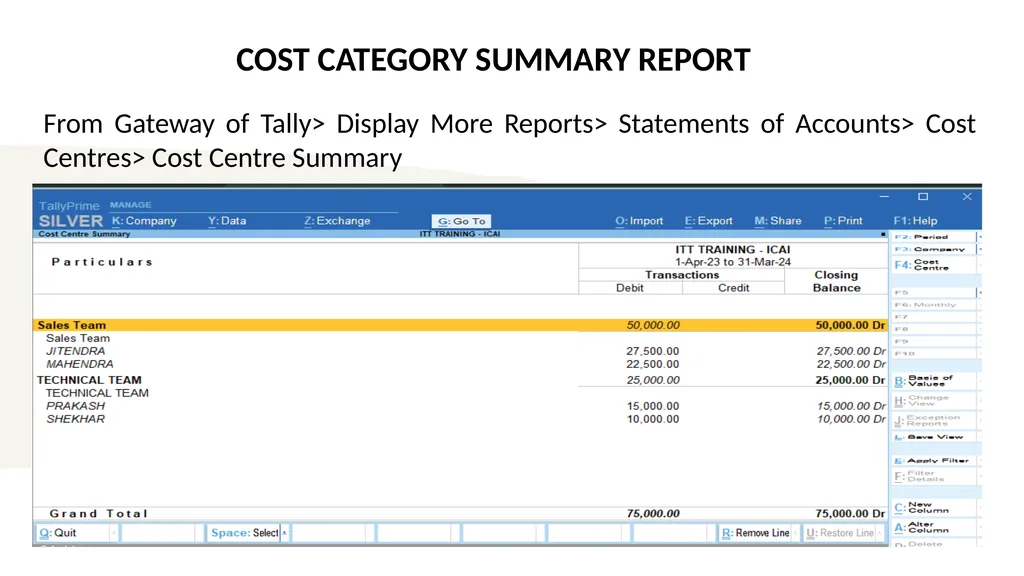Select the bold TECHNICAL TEAM category row
Image resolution: width=1024 pixels, height=576 pixels.
point(460,379)
